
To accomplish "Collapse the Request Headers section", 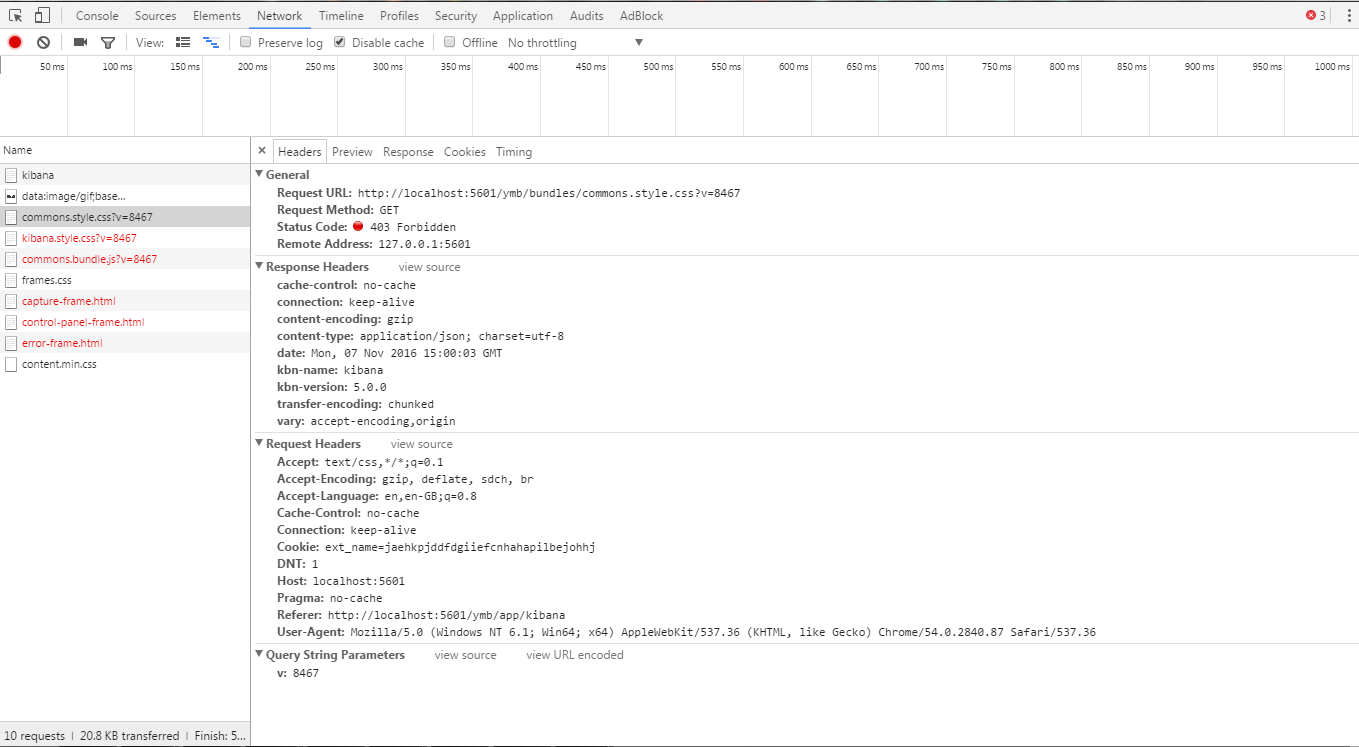I will point(260,444).
